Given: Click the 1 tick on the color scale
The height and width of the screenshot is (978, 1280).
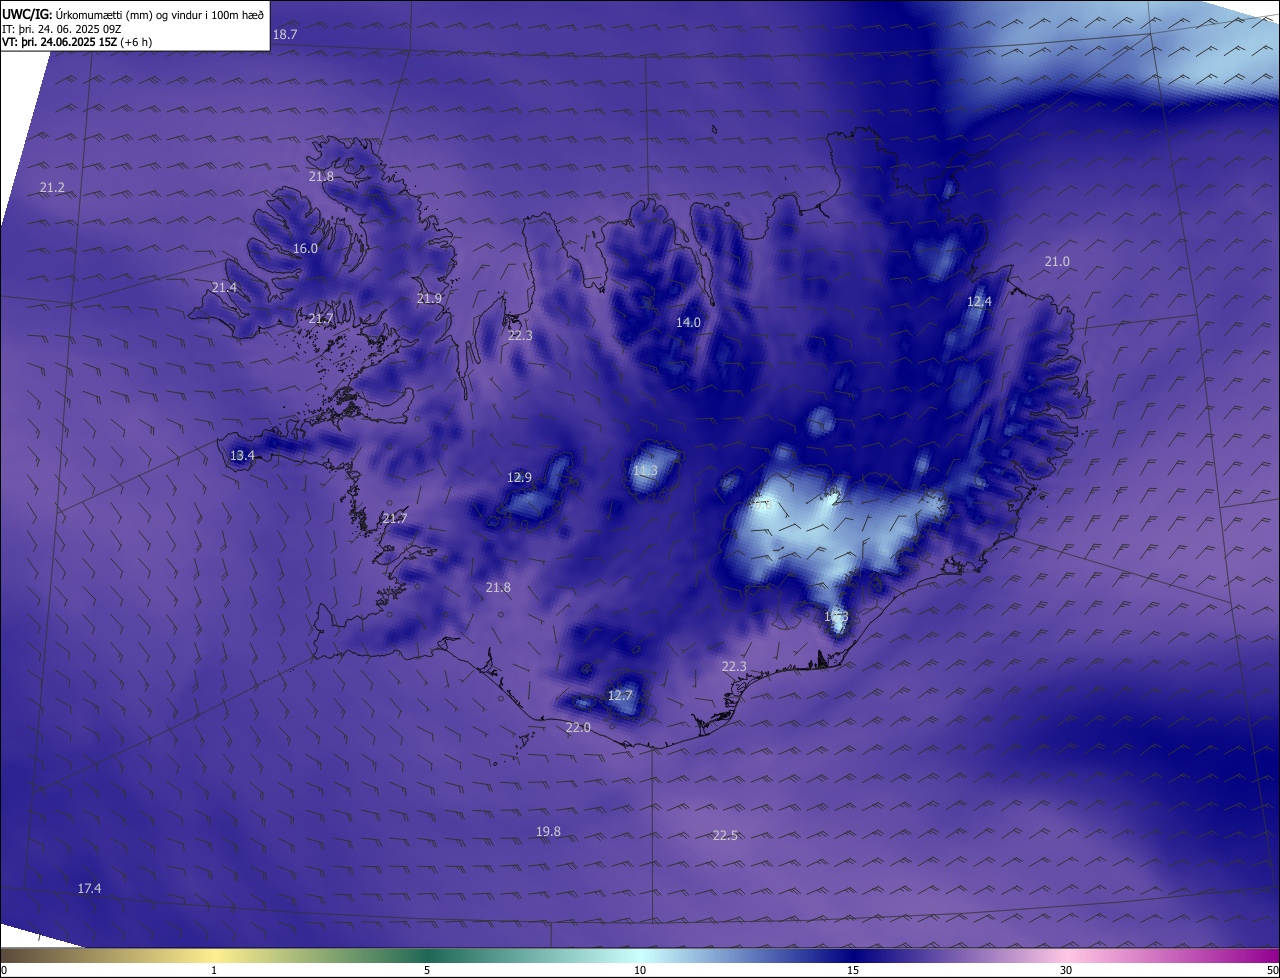Looking at the screenshot, I should click(x=214, y=970).
